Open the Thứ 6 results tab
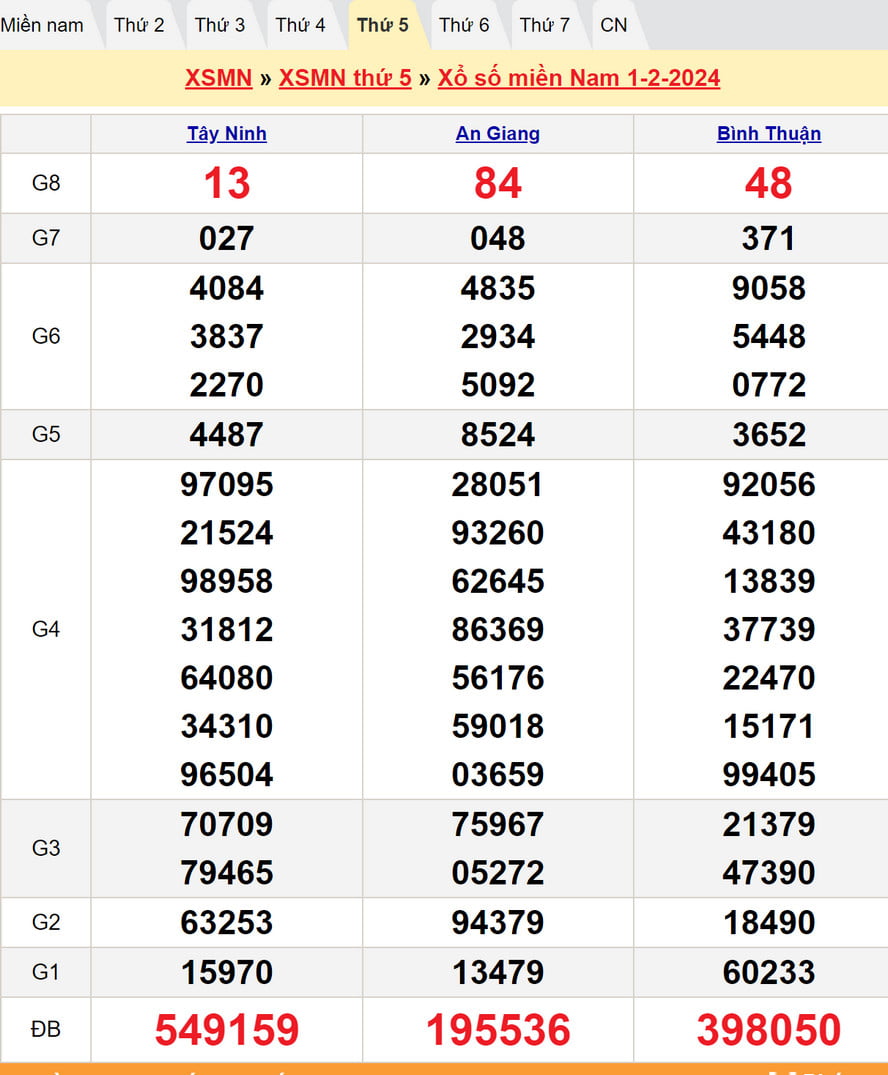 pyautogui.click(x=464, y=25)
